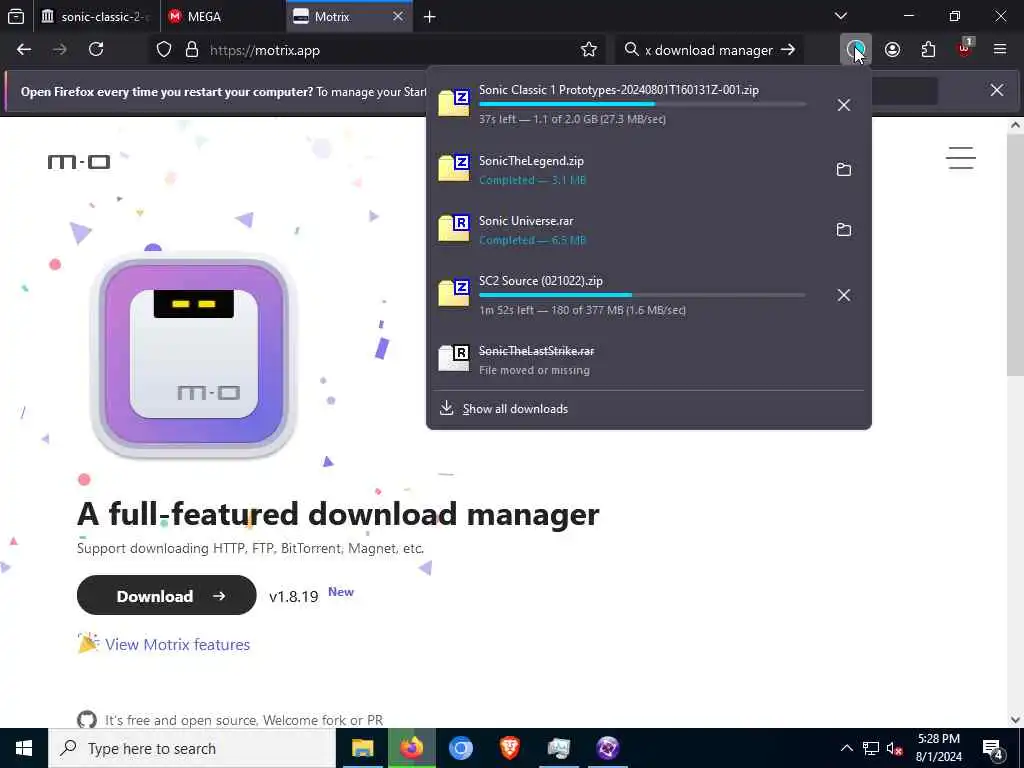Select the Sonic Universe.rar file name
Viewport: 1024px width, 768px height.
[x=526, y=221]
